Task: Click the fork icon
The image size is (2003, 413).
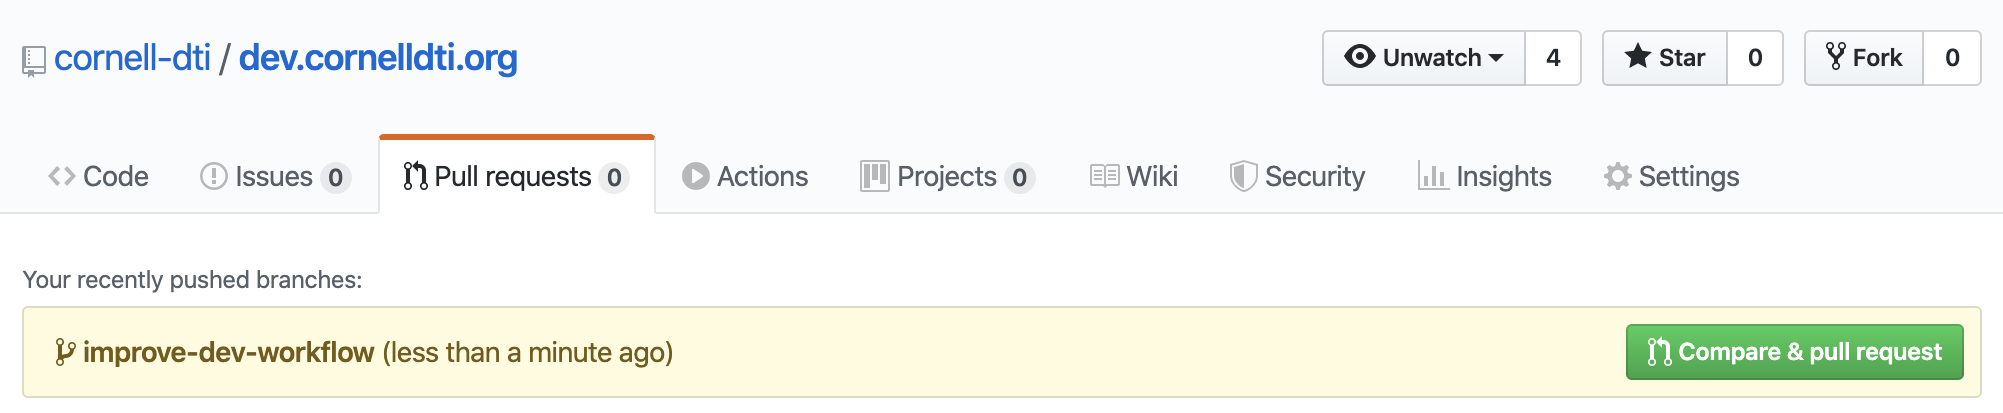Action: [1836, 56]
